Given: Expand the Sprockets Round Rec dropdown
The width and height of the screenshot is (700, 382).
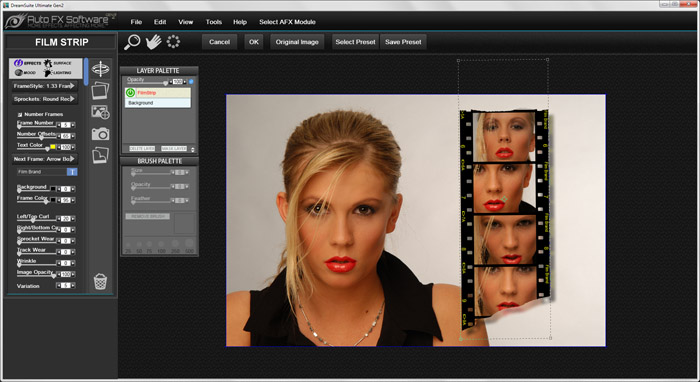Looking at the screenshot, I should click(44, 99).
